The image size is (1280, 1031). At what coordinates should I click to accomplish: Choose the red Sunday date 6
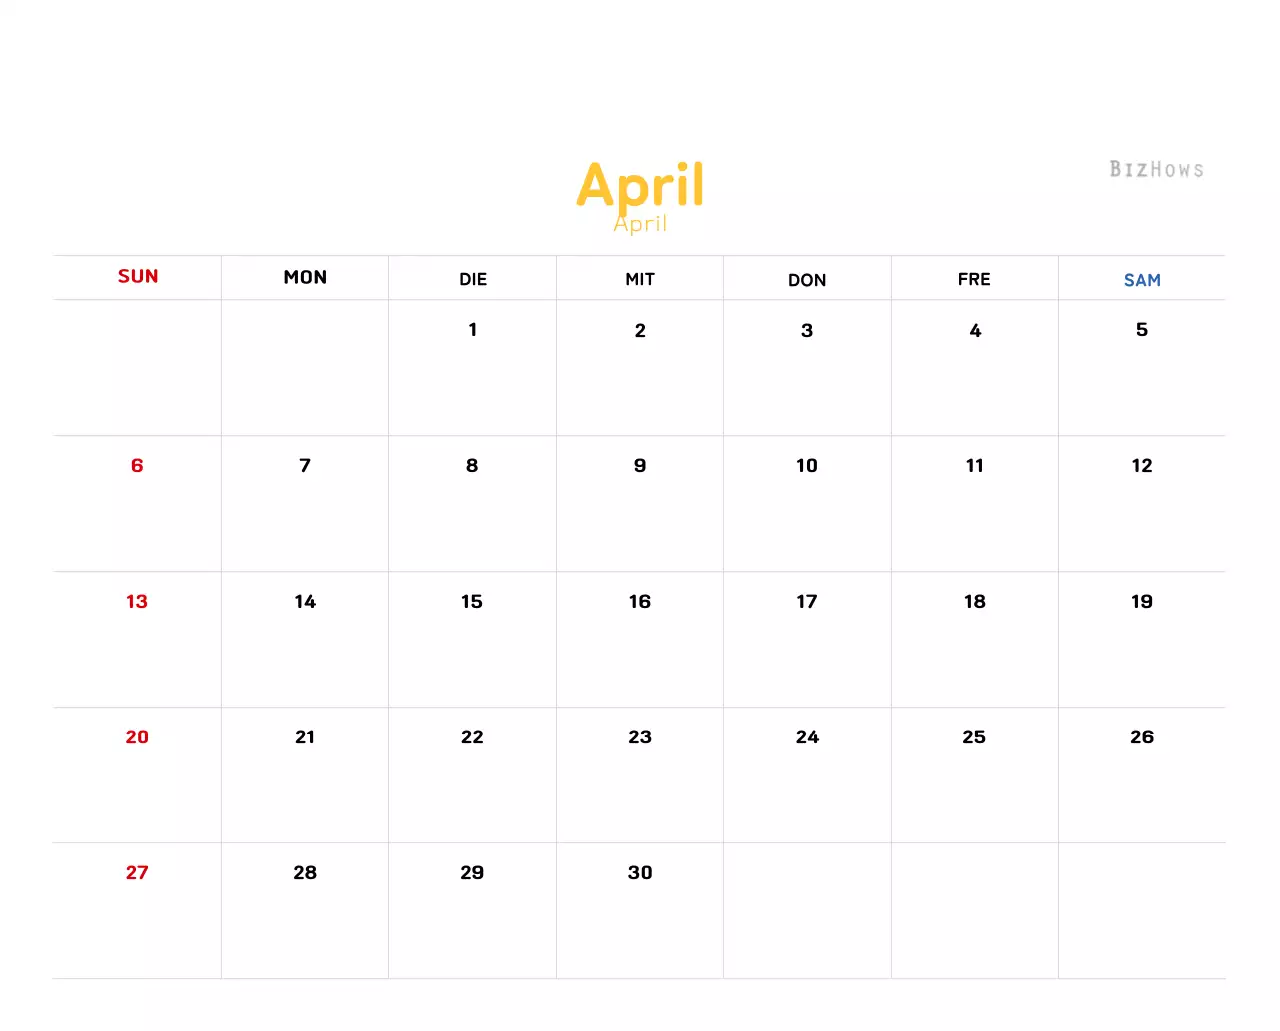point(137,466)
